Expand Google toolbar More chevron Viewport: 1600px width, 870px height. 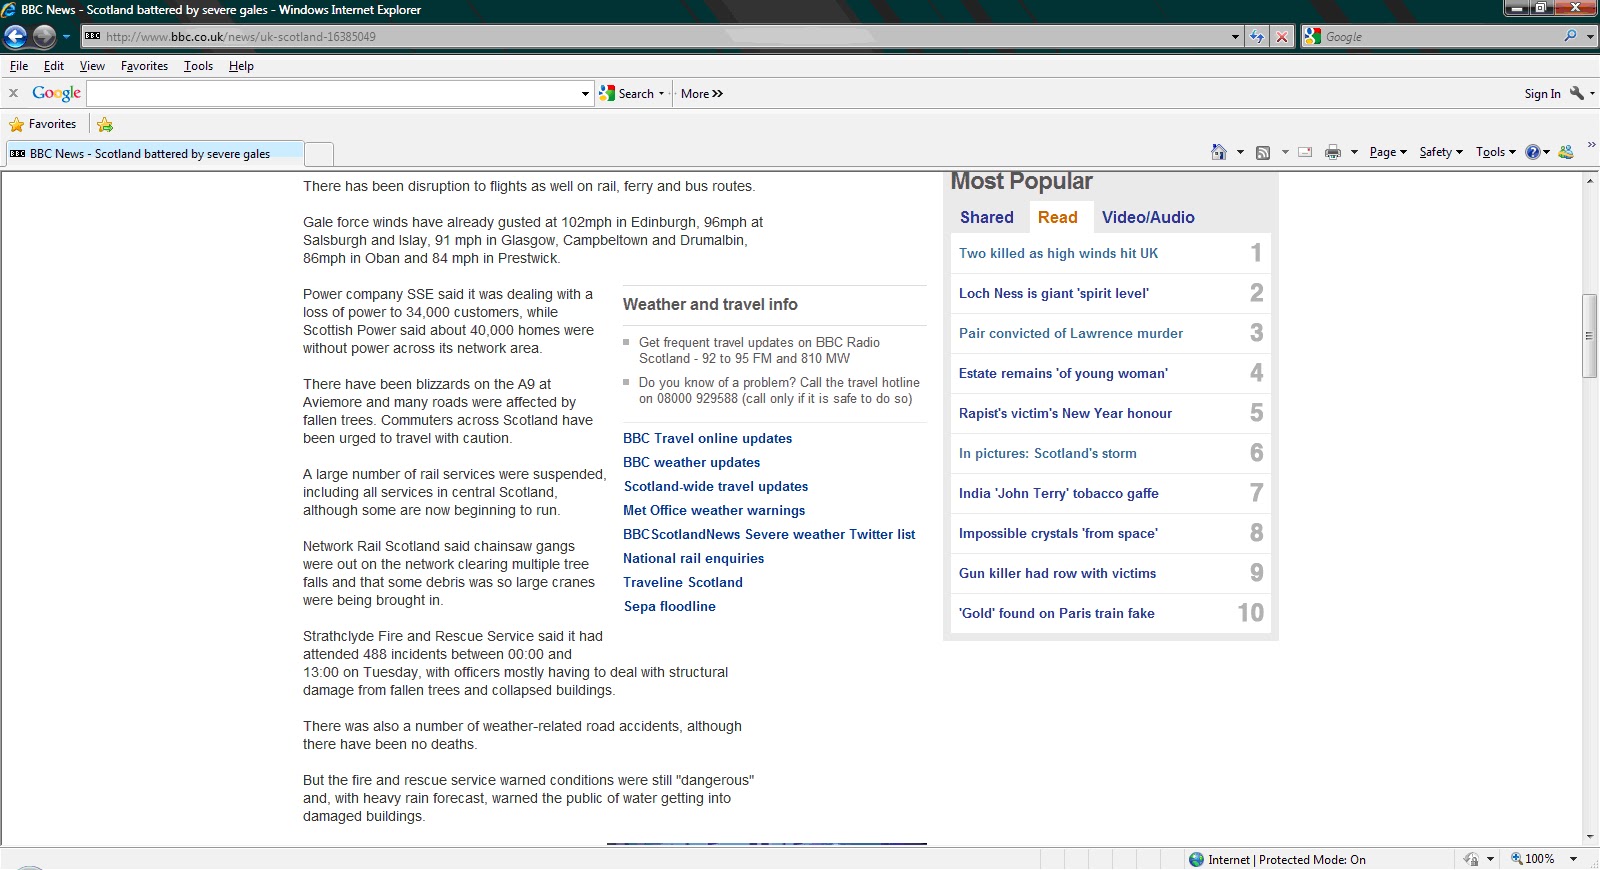[702, 93]
